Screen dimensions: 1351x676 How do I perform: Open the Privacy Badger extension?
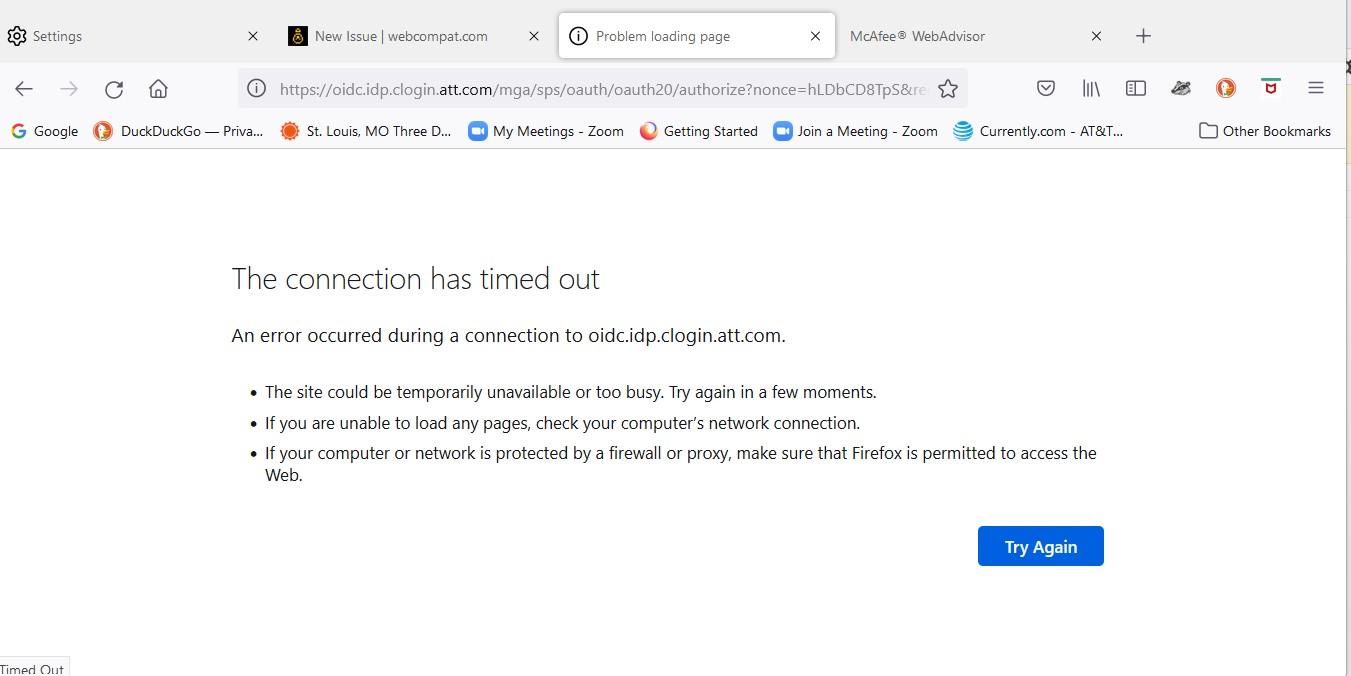pyautogui.click(x=1181, y=88)
